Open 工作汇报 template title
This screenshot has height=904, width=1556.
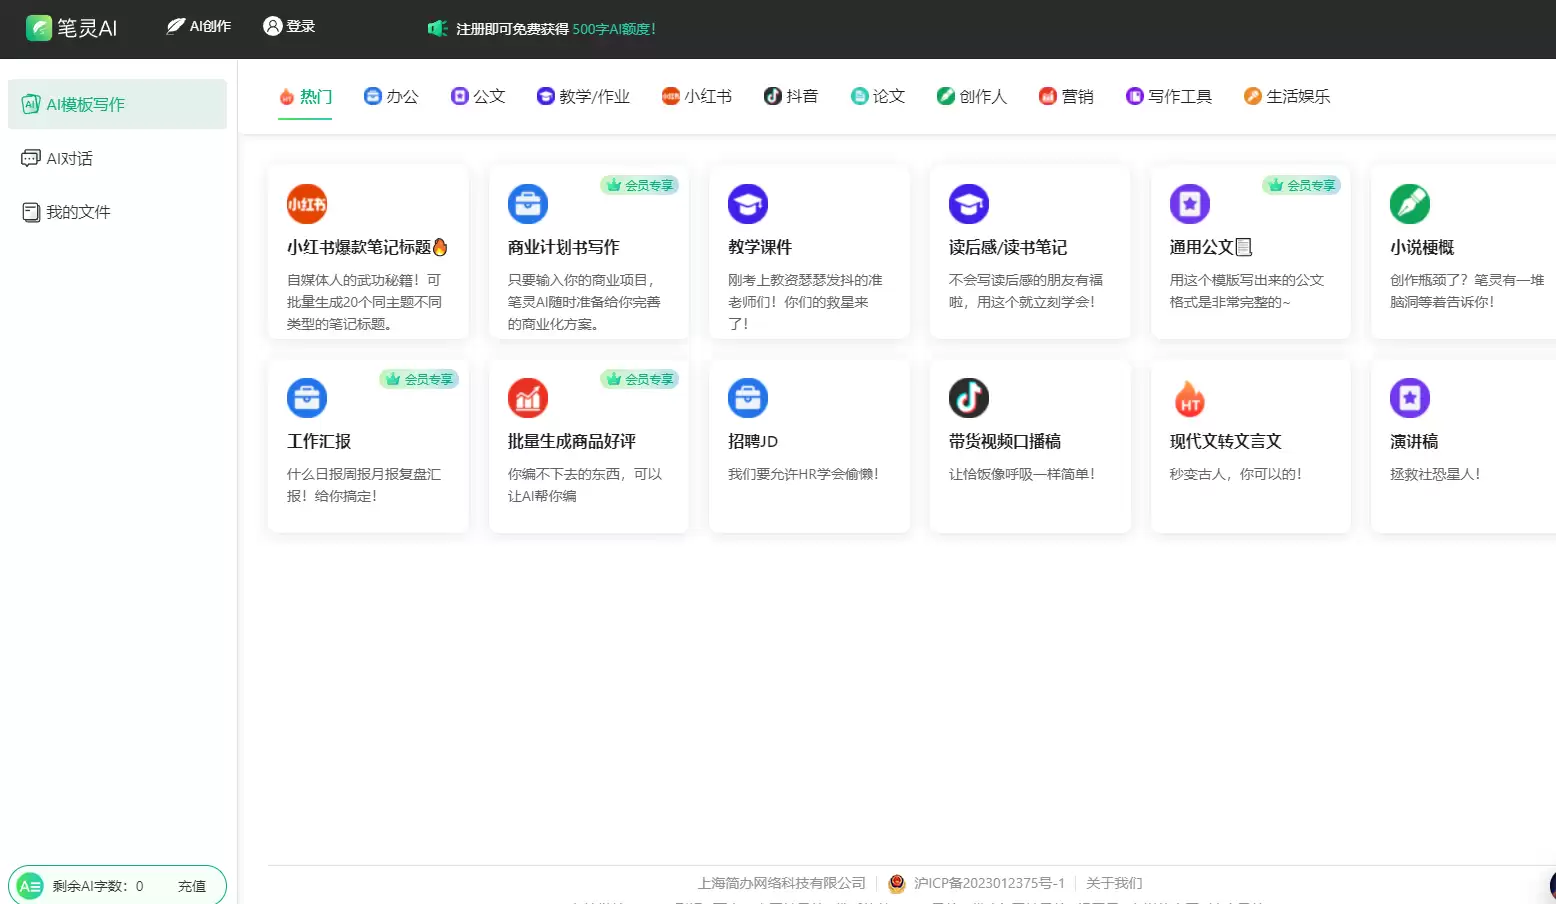(x=319, y=441)
